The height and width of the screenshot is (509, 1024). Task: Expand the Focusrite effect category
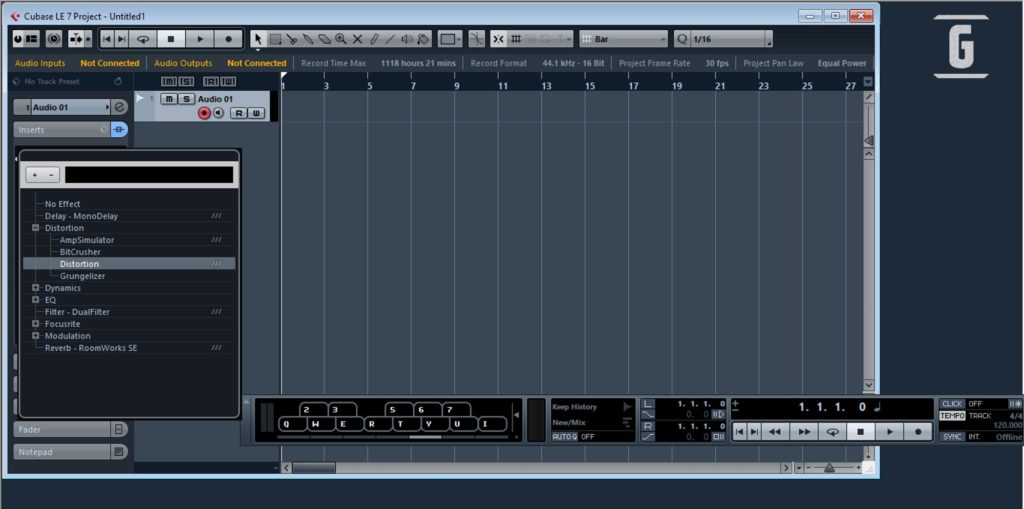click(x=35, y=324)
